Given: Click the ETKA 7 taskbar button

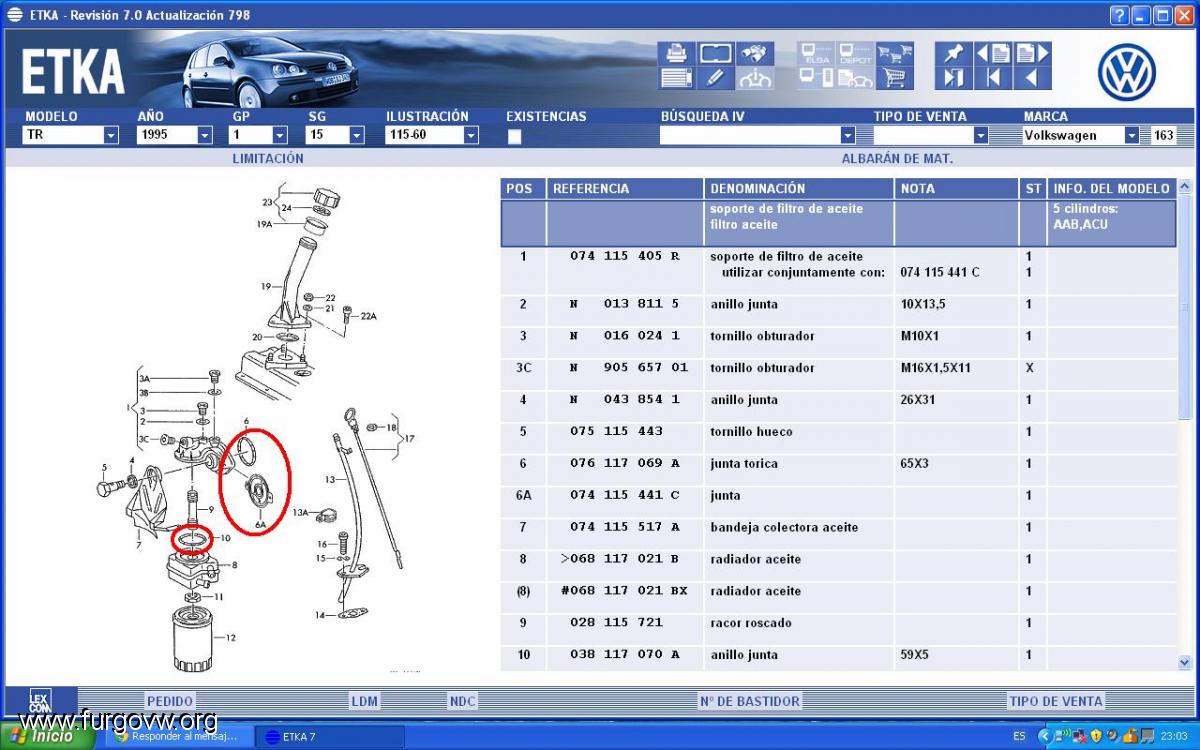Looking at the screenshot, I should coord(330,737).
